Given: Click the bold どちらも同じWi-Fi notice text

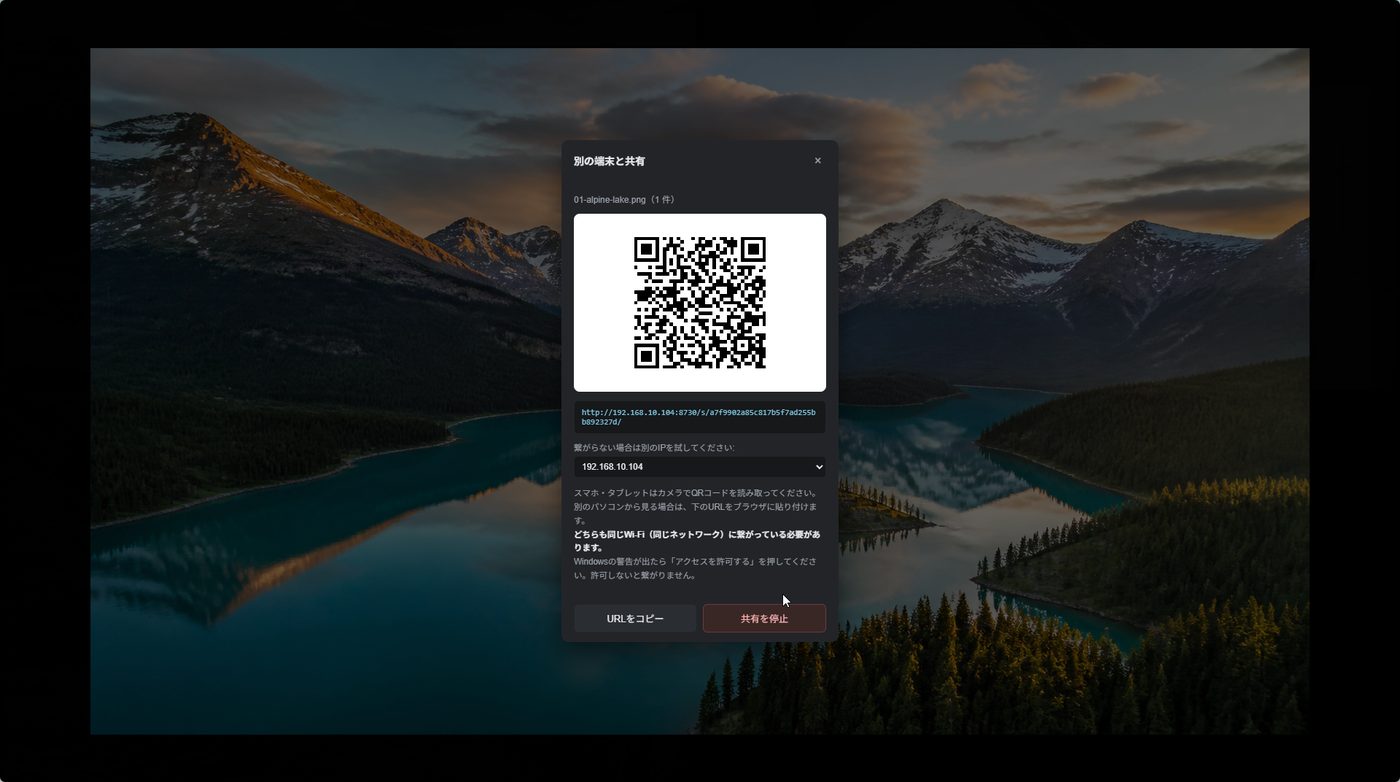Looking at the screenshot, I should [x=697, y=541].
